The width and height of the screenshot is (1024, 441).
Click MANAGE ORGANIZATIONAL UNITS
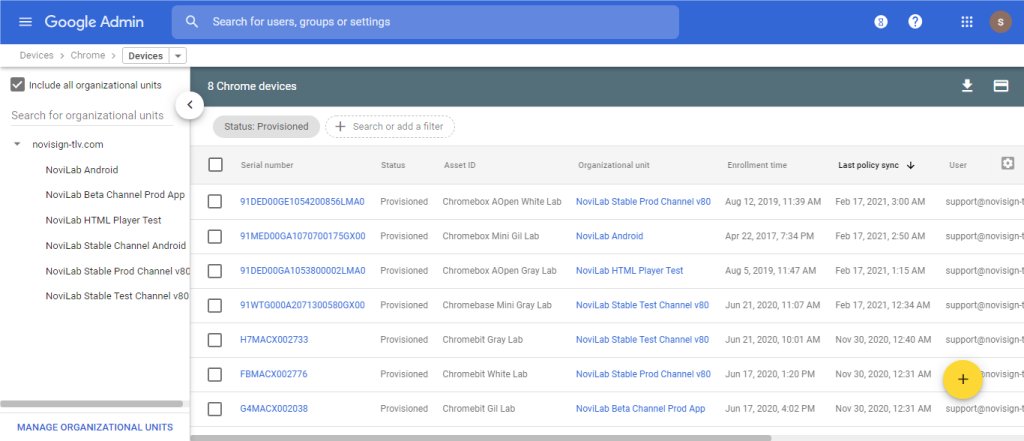click(95, 427)
